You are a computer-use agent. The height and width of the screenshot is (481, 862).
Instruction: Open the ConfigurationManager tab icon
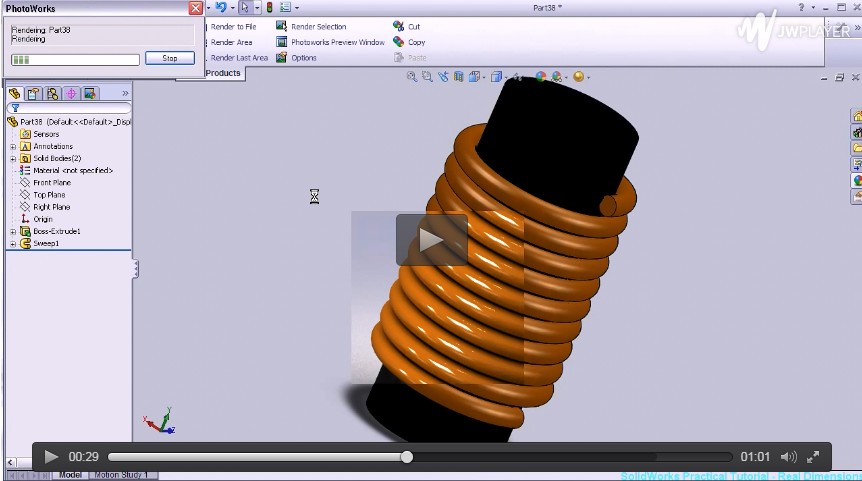[x=52, y=93]
